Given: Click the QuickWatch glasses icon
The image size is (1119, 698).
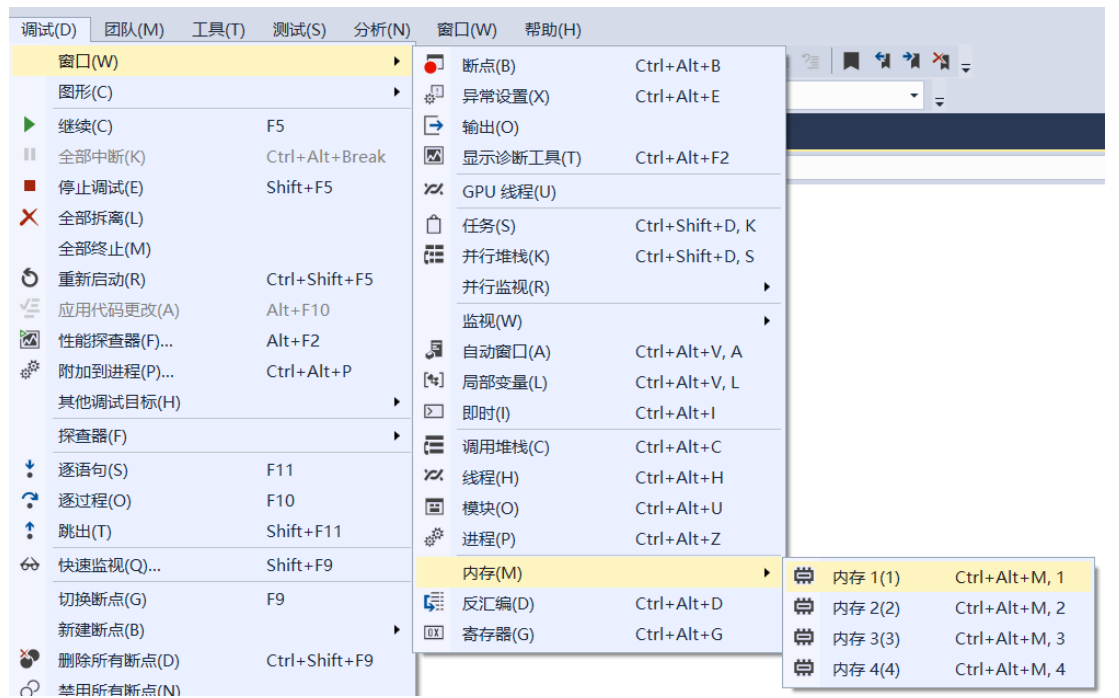Looking at the screenshot, I should [29, 565].
